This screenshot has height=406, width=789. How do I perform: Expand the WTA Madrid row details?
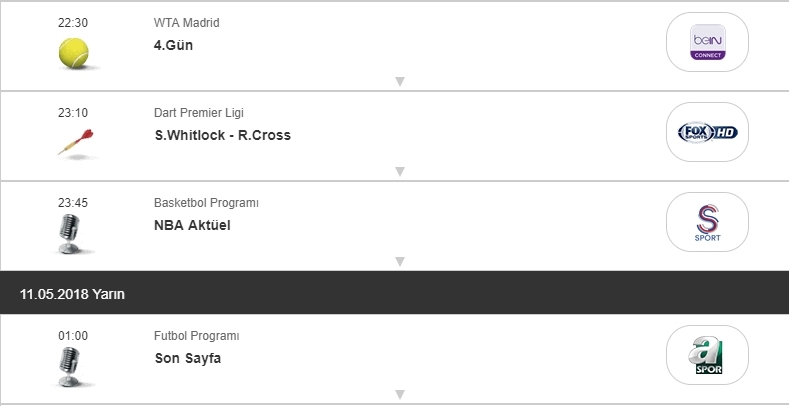[x=399, y=82]
